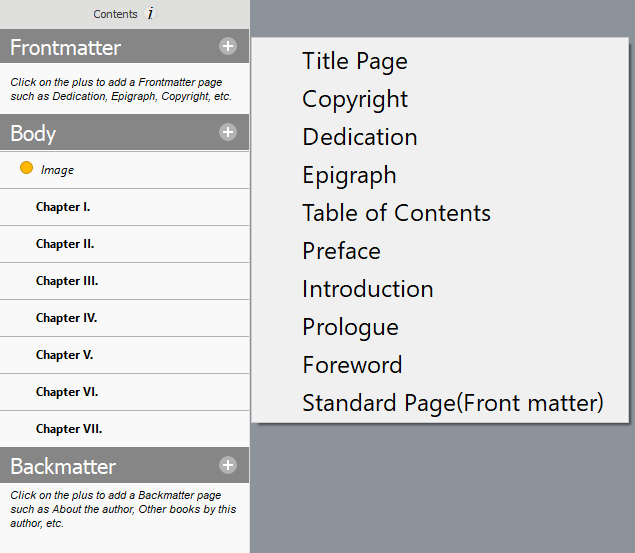This screenshot has height=553, width=635.
Task: Select Title Page from the menu
Action: coord(355,61)
